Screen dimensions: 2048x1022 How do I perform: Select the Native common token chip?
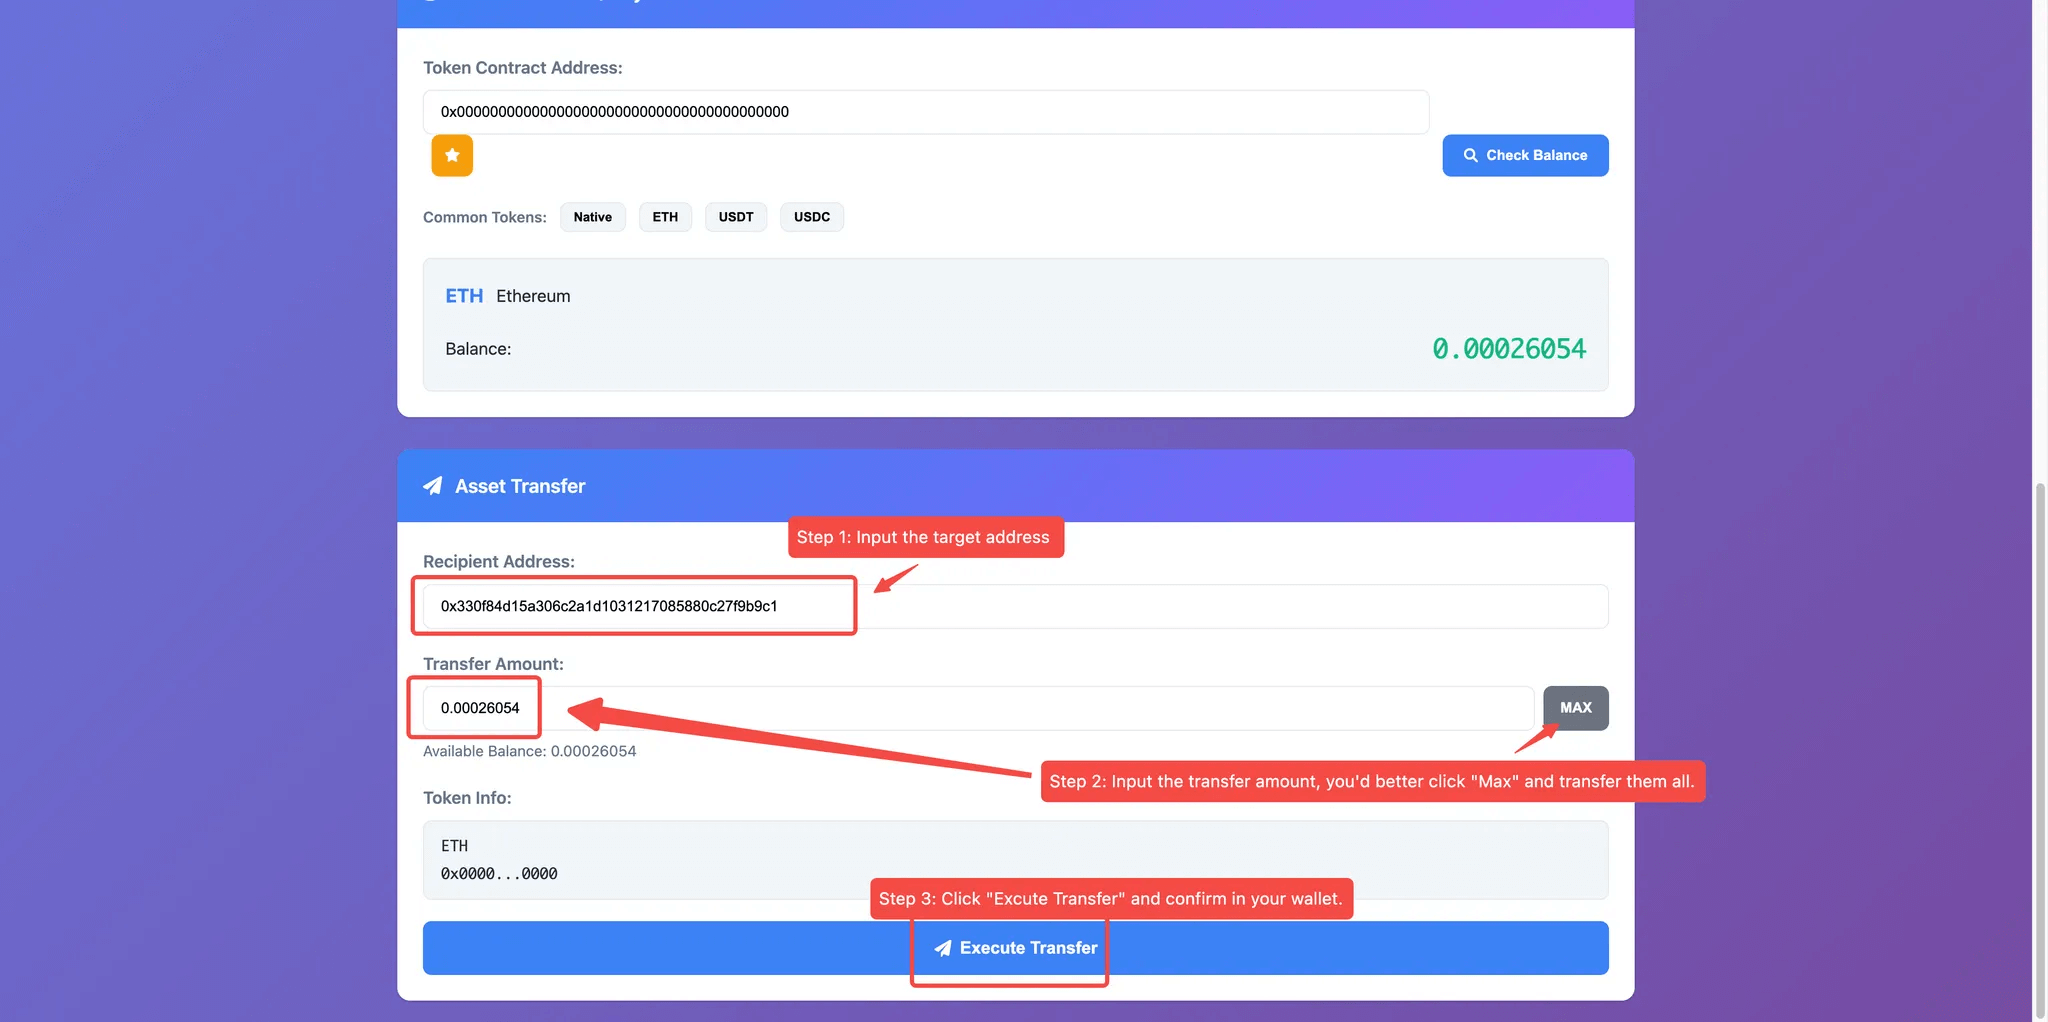pyautogui.click(x=592, y=217)
